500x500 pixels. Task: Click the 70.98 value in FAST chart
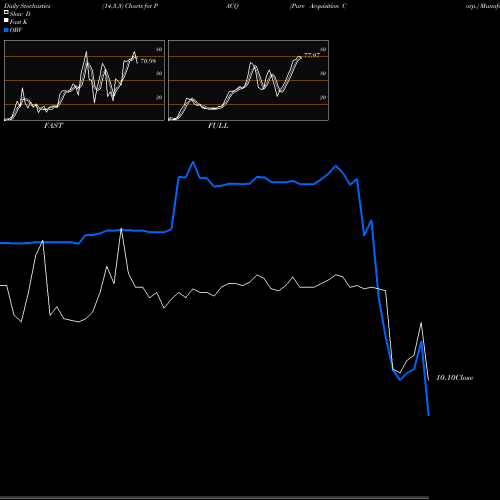148,61
